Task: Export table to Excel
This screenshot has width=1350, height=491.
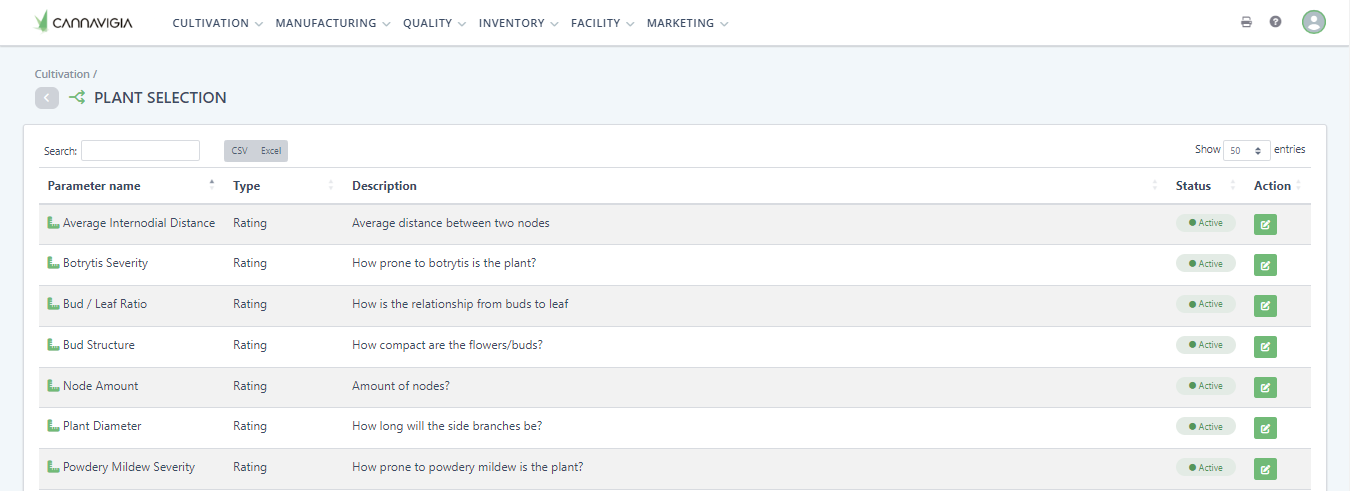Action: 271,151
